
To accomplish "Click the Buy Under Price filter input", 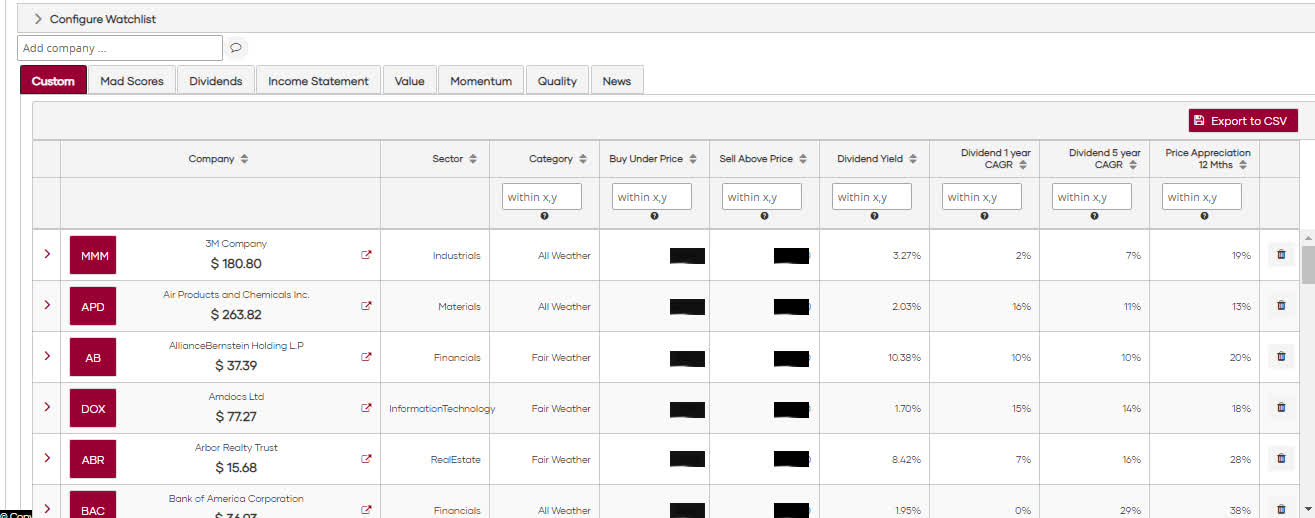I will [652, 197].
